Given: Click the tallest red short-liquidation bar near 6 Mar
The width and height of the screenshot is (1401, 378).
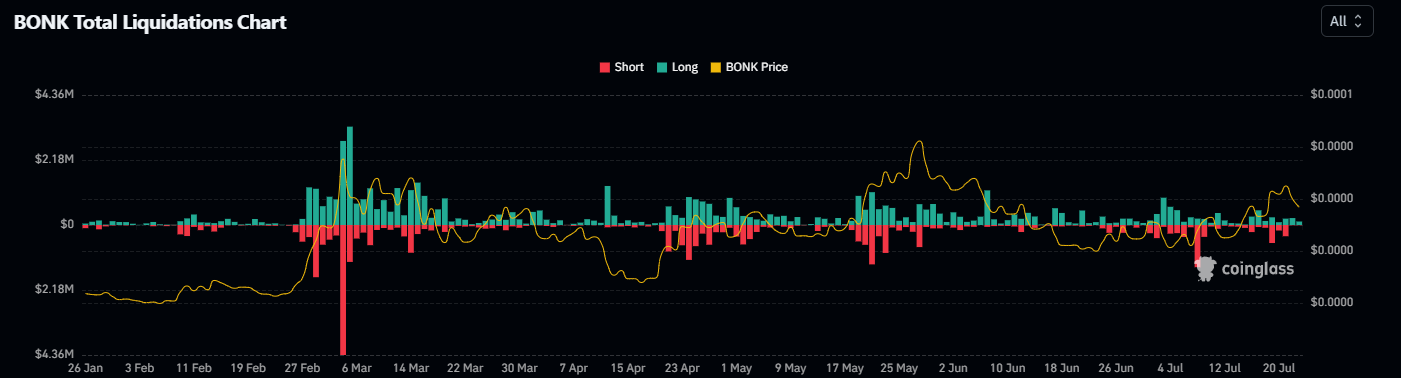Looking at the screenshot, I should 343,290.
